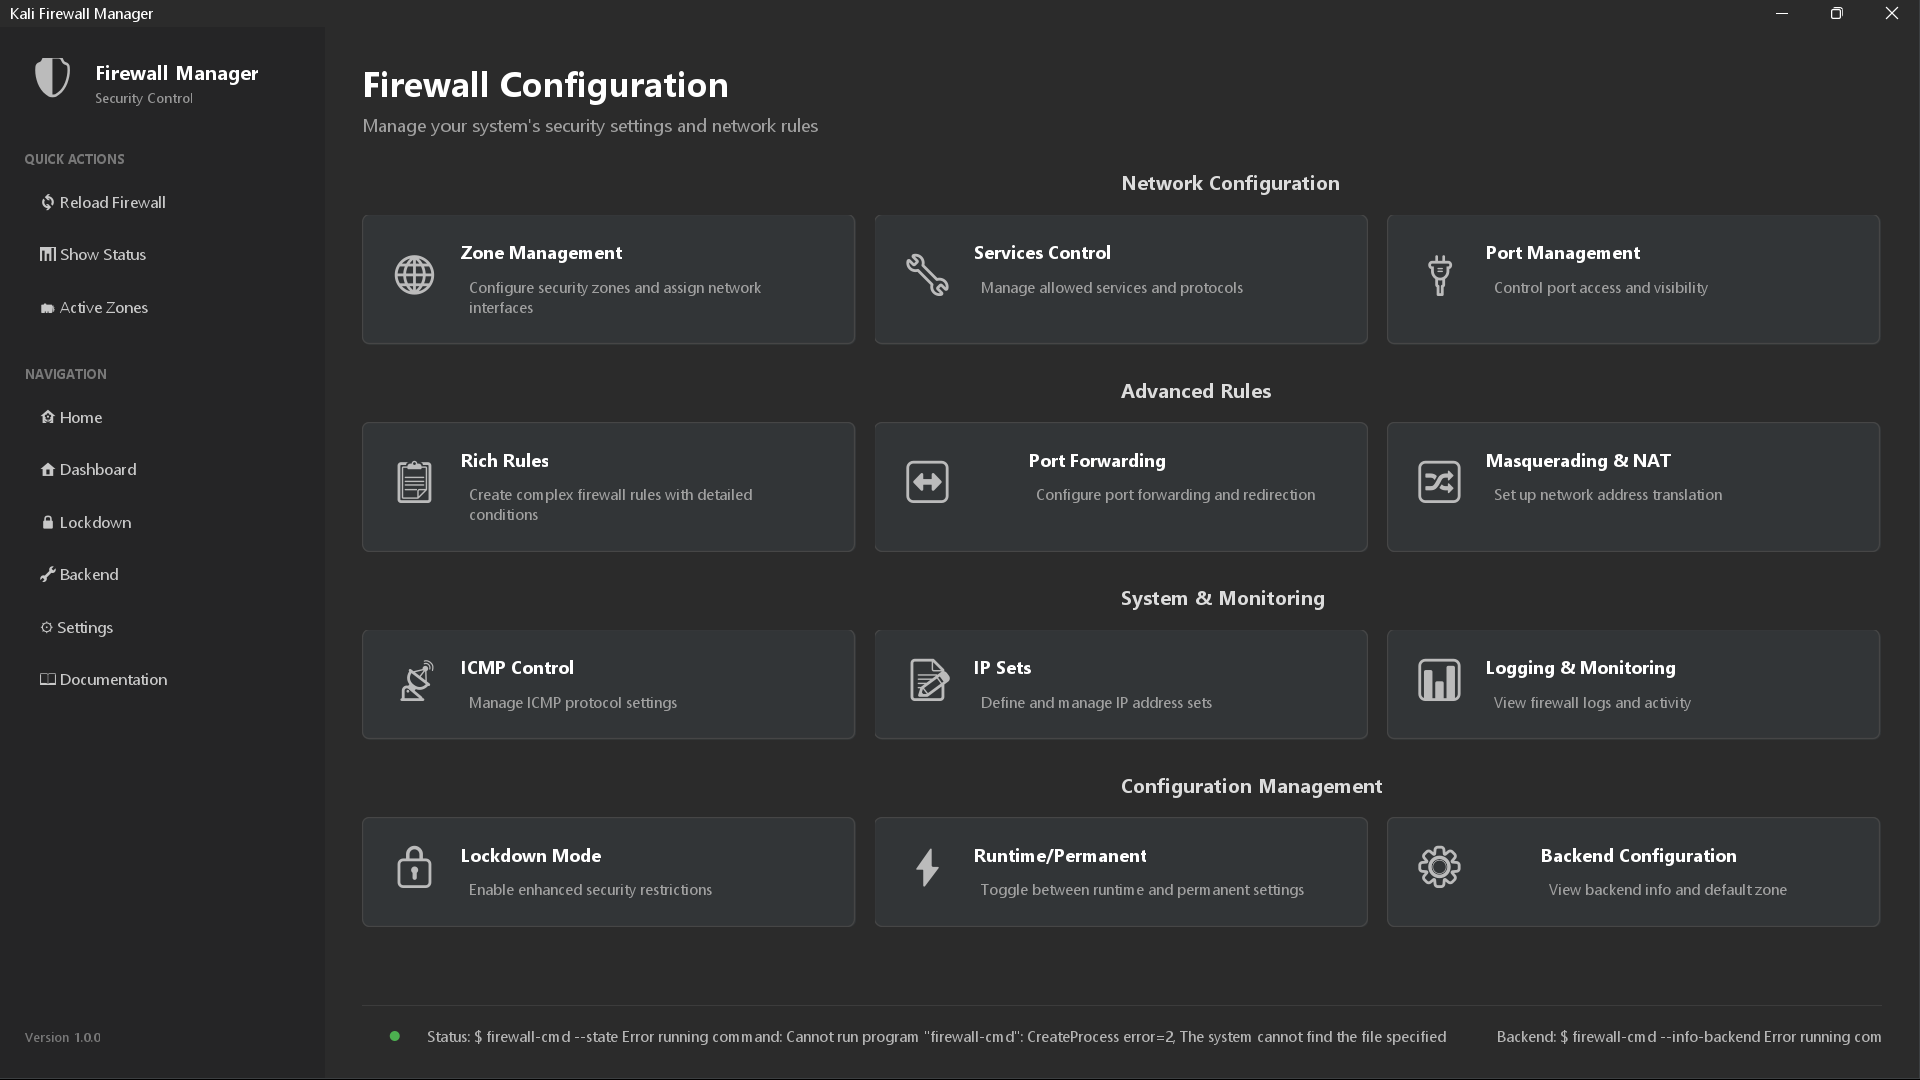Reload Firewall from Quick Actions
This screenshot has height=1080, width=1920.
103,202
